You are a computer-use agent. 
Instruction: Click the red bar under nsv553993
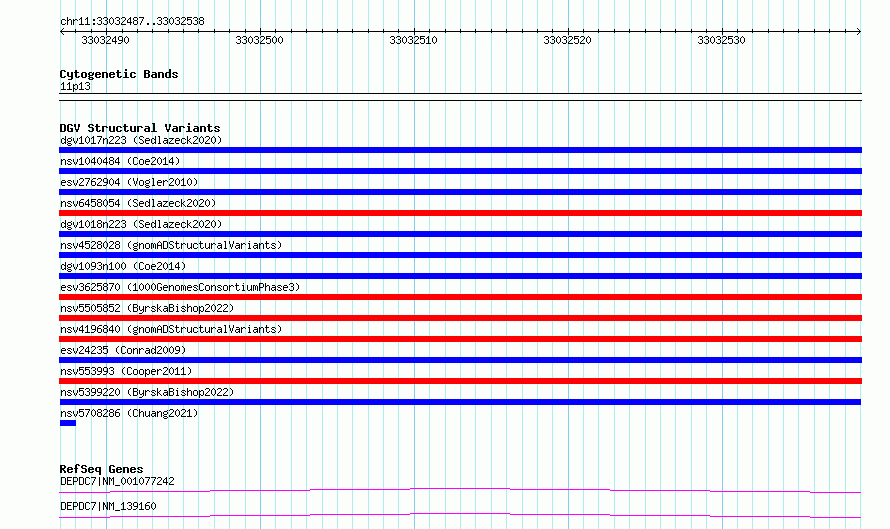460,381
